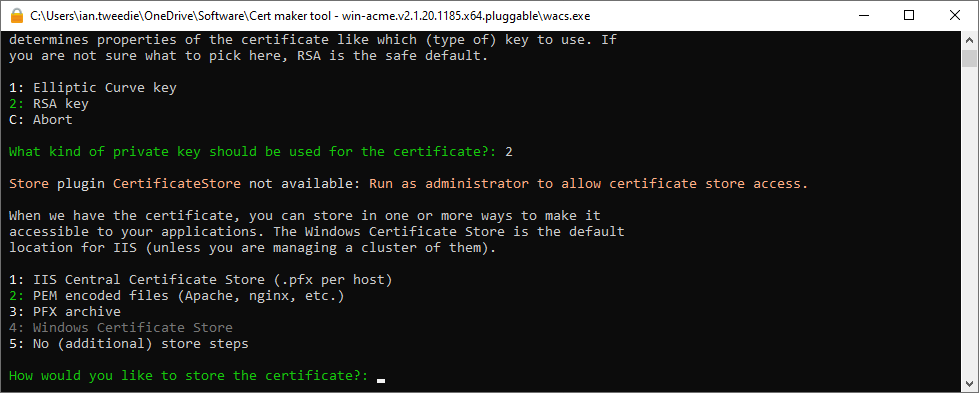Click the line starting 'accessible to your applications'

[317, 231]
